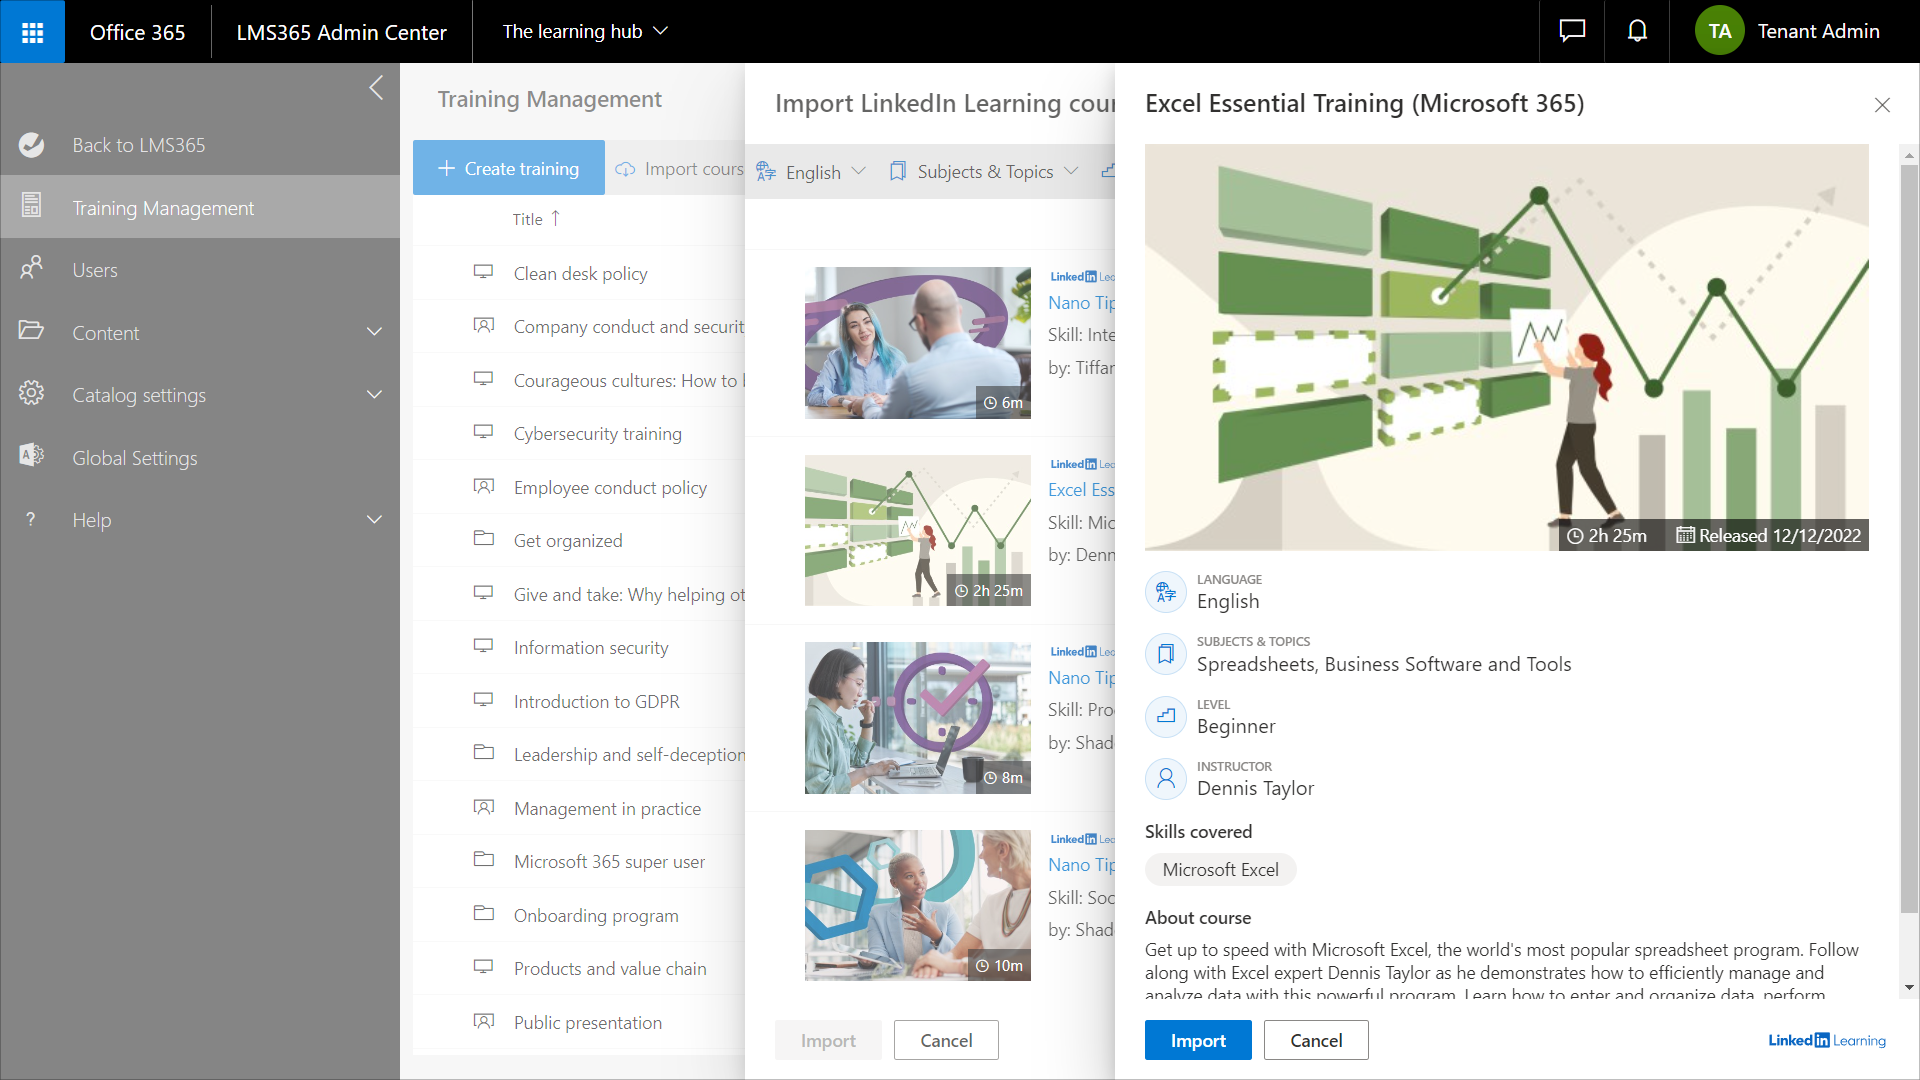Click Import courses in the toolbar
The height and width of the screenshot is (1080, 1920).
(680, 169)
